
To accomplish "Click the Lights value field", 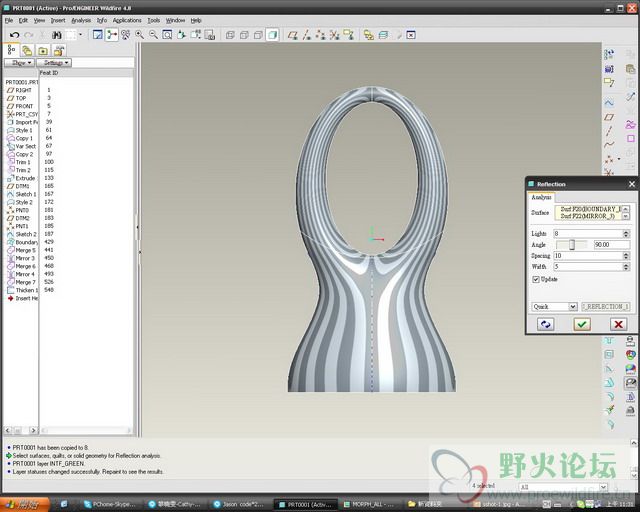I will (x=588, y=234).
